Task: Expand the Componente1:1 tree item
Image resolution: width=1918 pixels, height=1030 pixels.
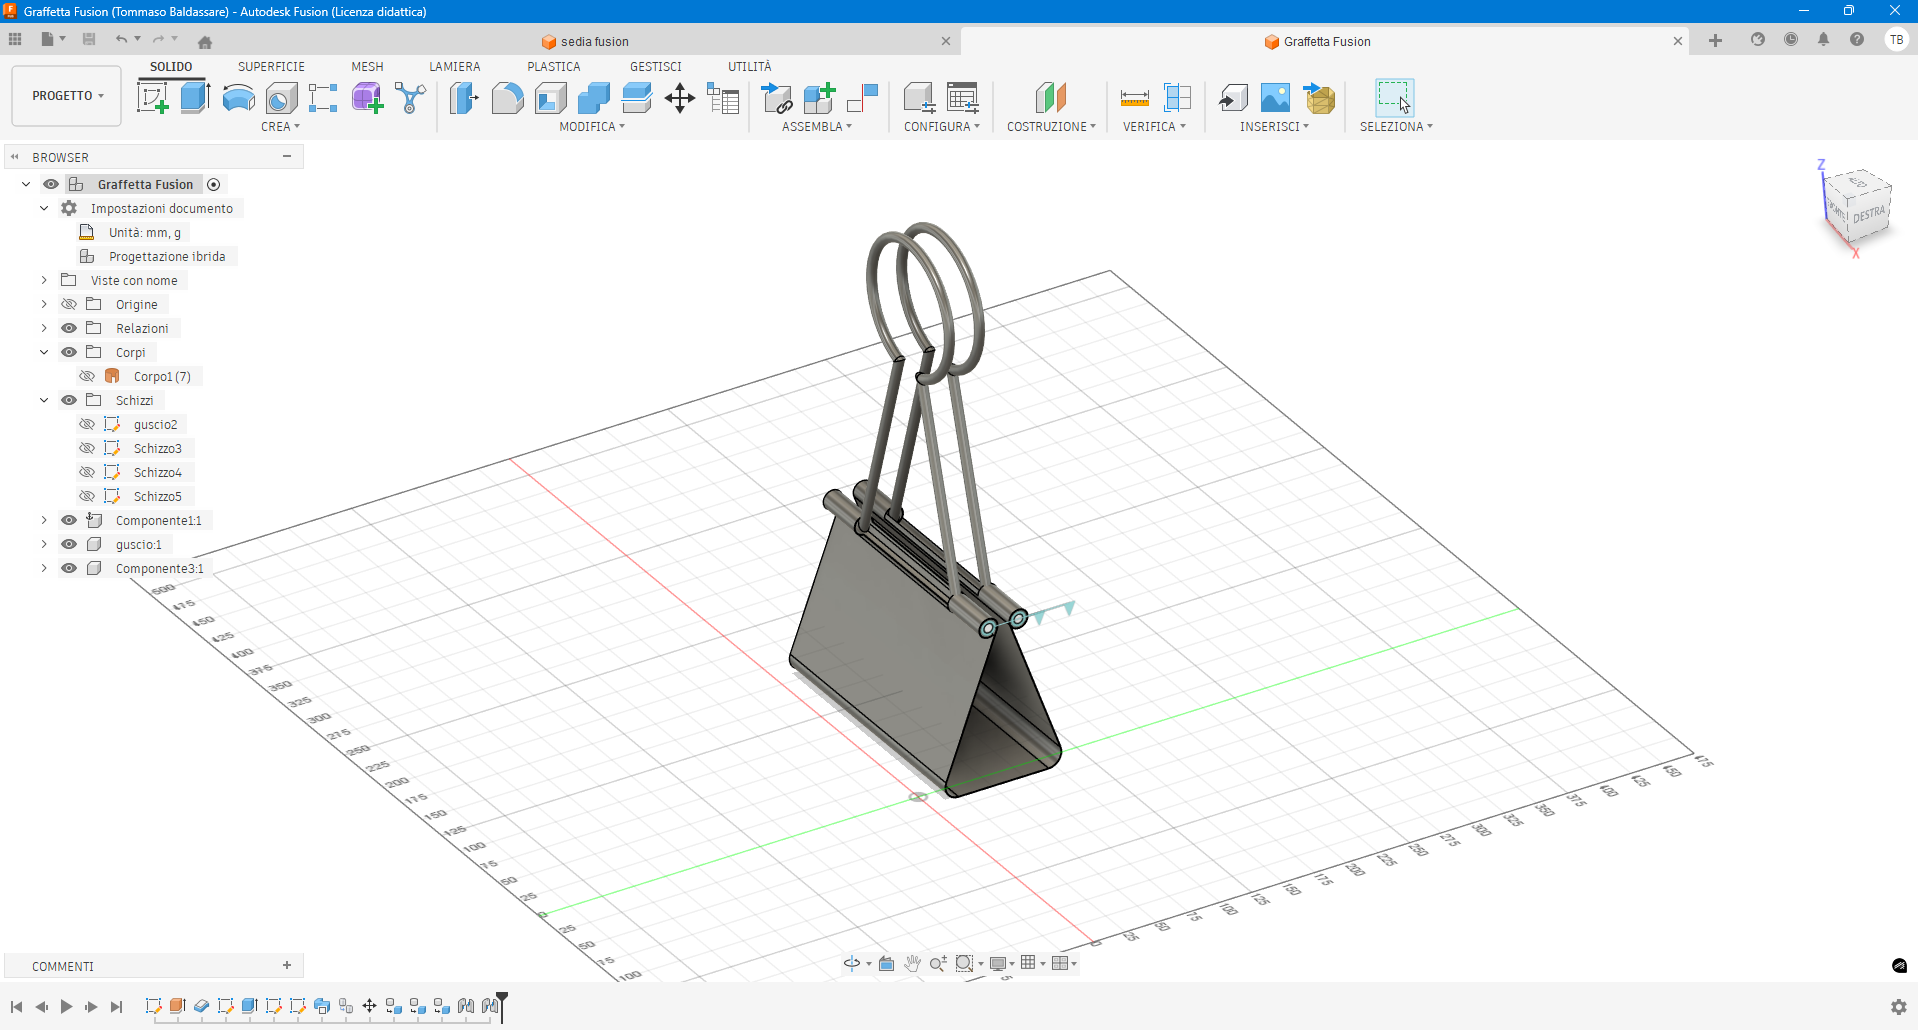Action: [x=44, y=520]
